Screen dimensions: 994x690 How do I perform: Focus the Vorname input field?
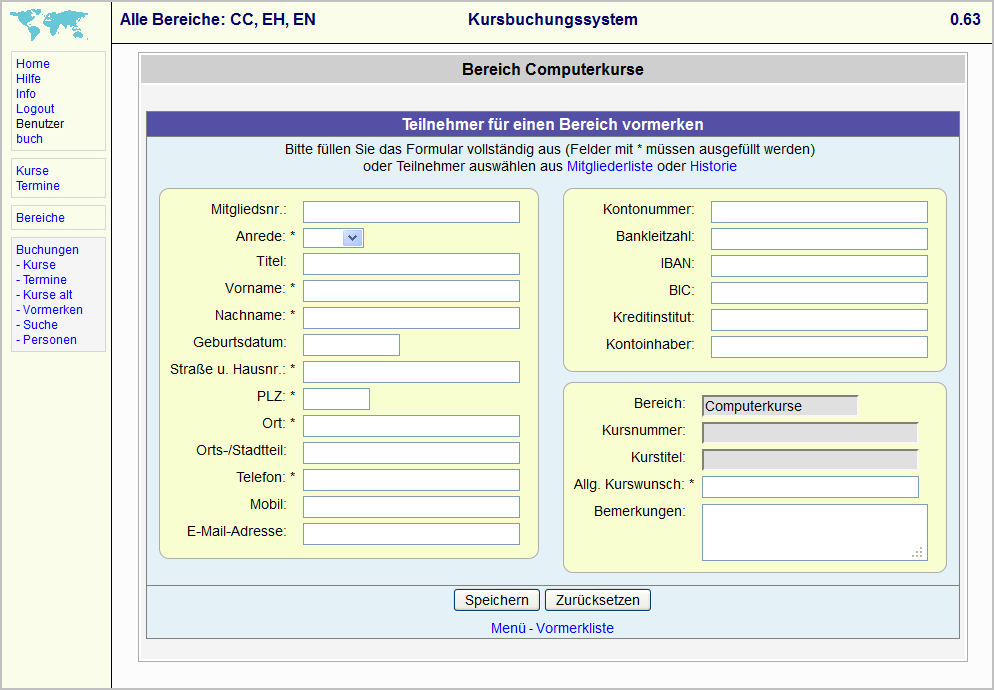point(411,291)
